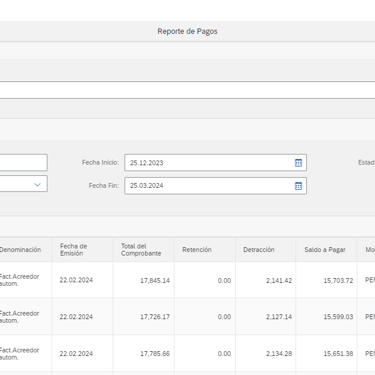
Task: Click the Saldo a Pagar value 15,703.72
Action: [x=338, y=281]
